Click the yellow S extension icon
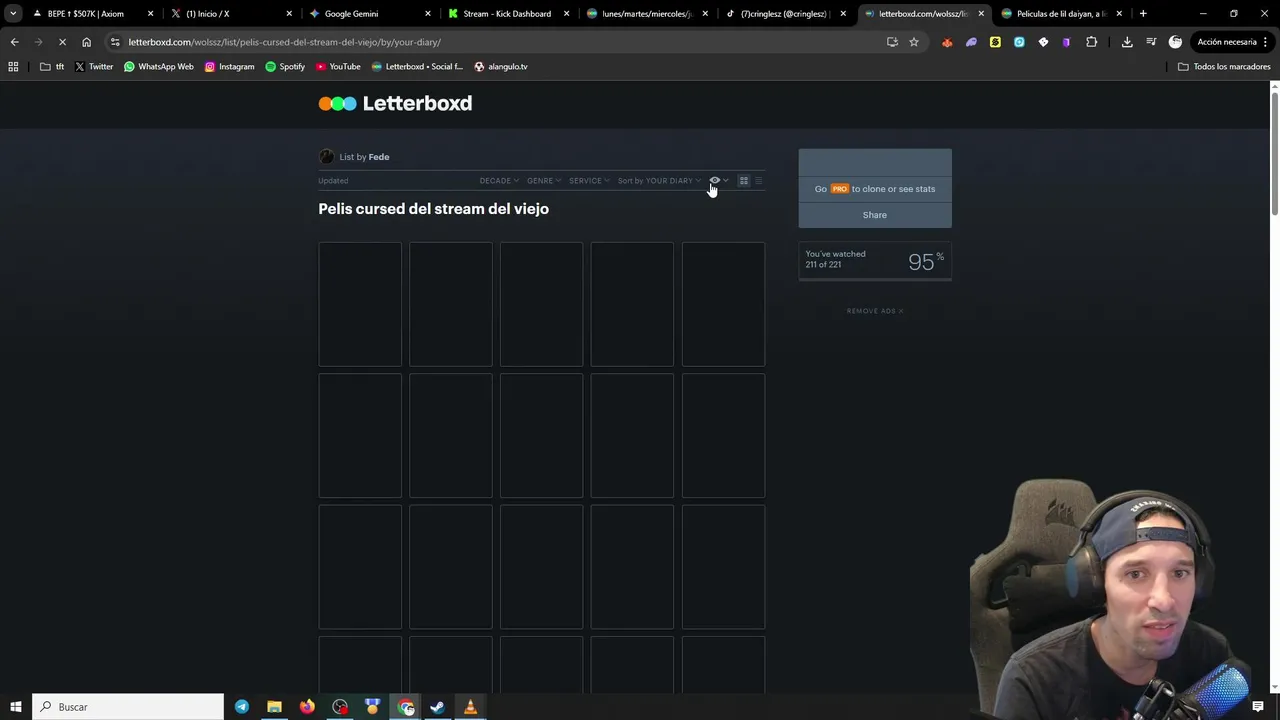This screenshot has width=1280, height=720. click(x=995, y=42)
